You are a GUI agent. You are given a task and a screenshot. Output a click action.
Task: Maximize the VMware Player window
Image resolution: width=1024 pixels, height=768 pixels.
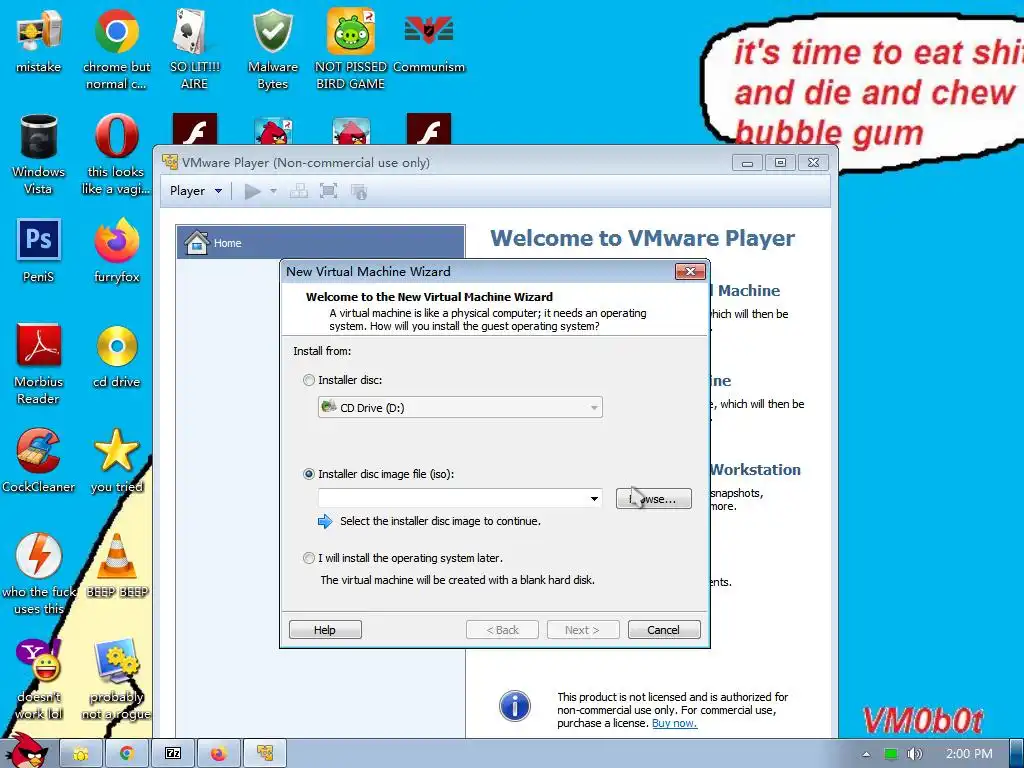780,163
